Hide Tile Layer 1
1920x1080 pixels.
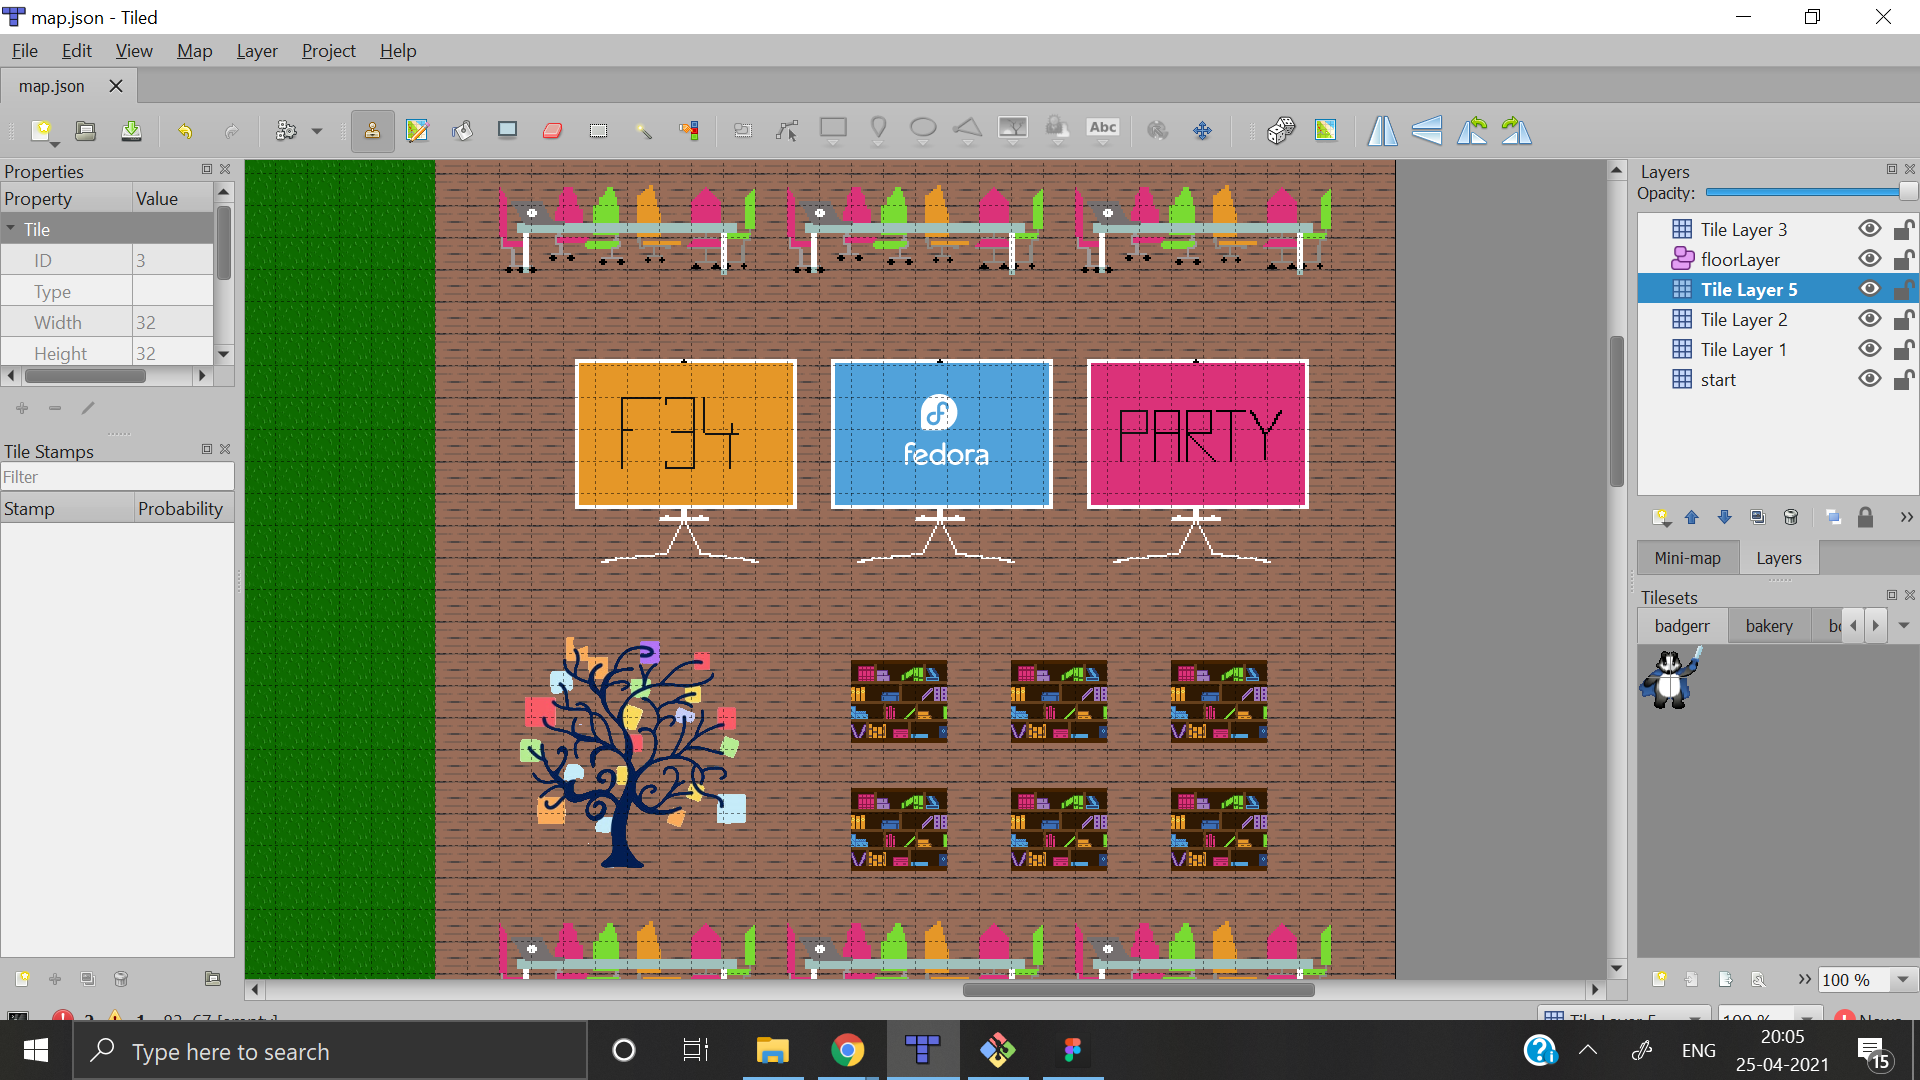coord(1869,349)
